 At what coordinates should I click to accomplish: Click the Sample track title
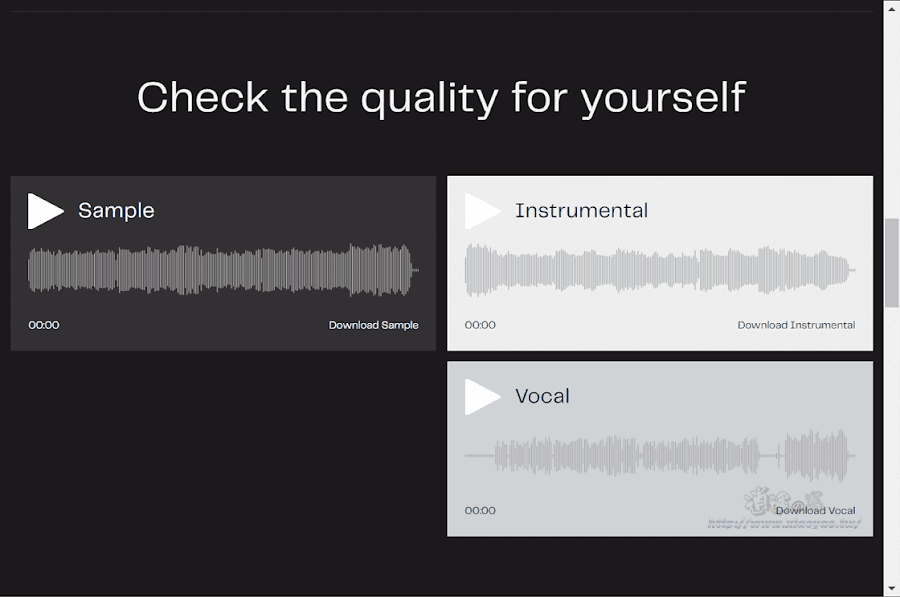pyautogui.click(x=117, y=211)
